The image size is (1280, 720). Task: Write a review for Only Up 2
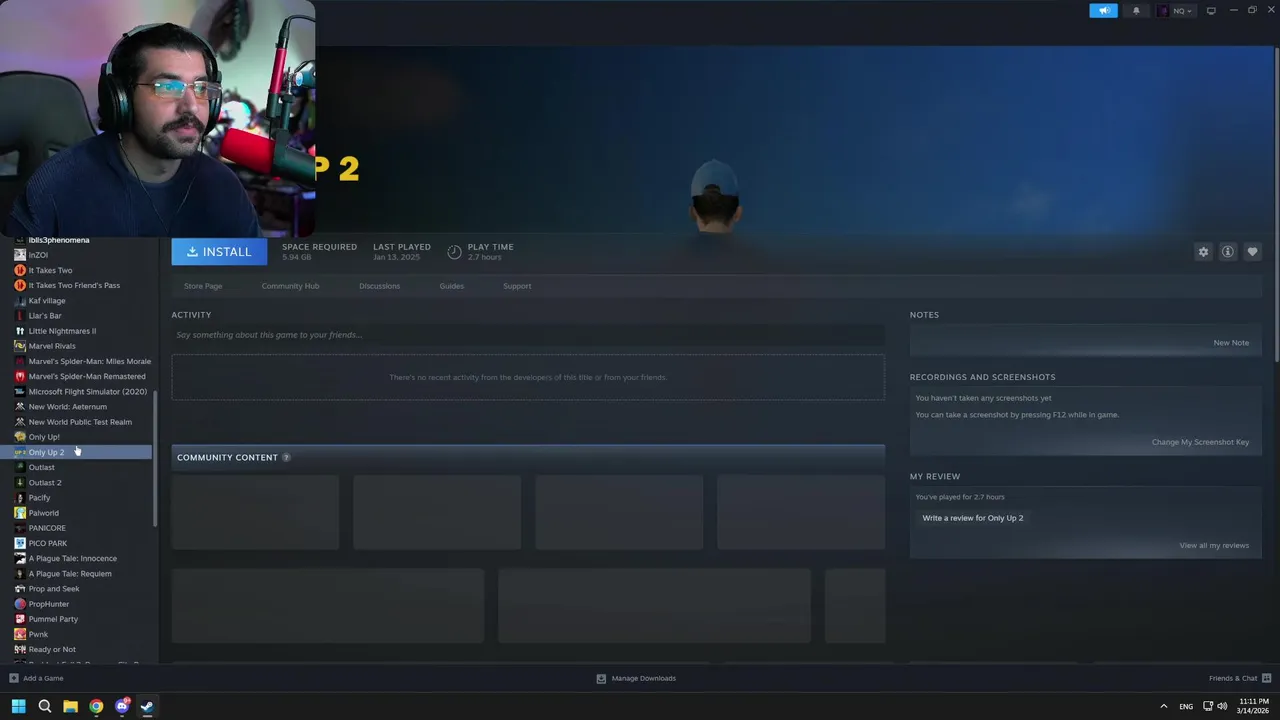pos(972,518)
